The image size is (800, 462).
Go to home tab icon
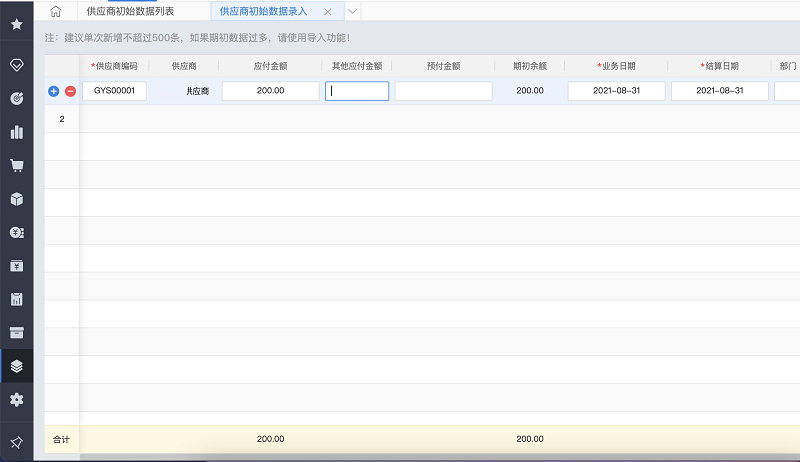pyautogui.click(x=56, y=11)
